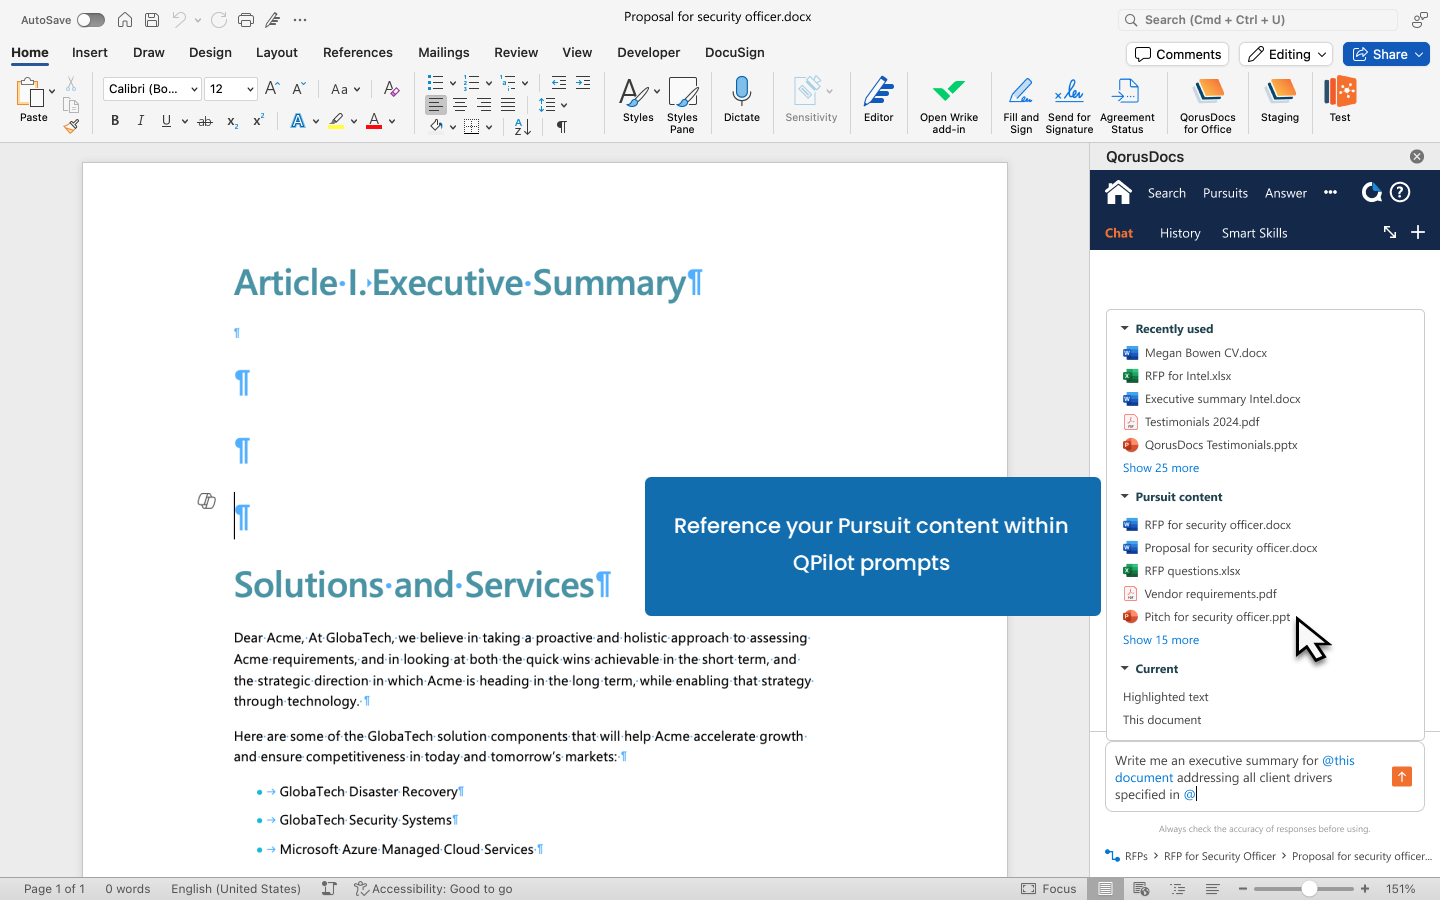The image size is (1440, 900).
Task: Select Vendor requirements.pdf
Action: 1210,594
